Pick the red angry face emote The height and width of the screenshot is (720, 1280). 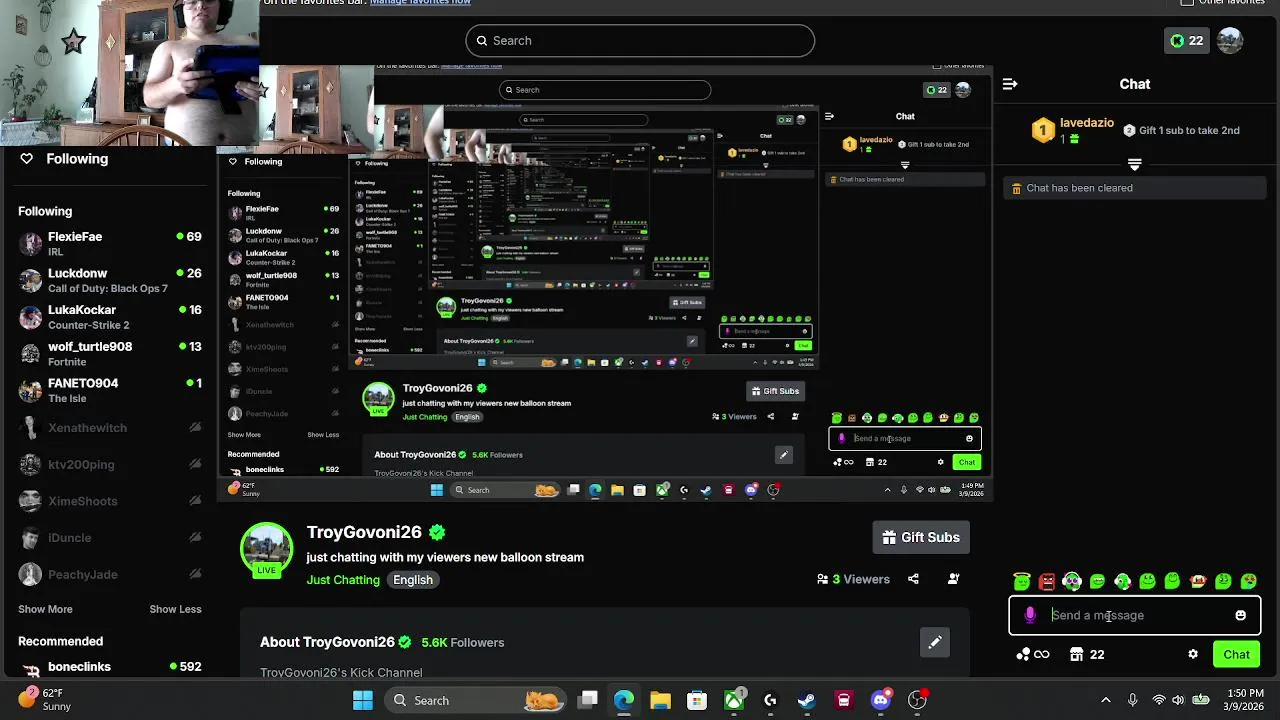click(x=1047, y=581)
